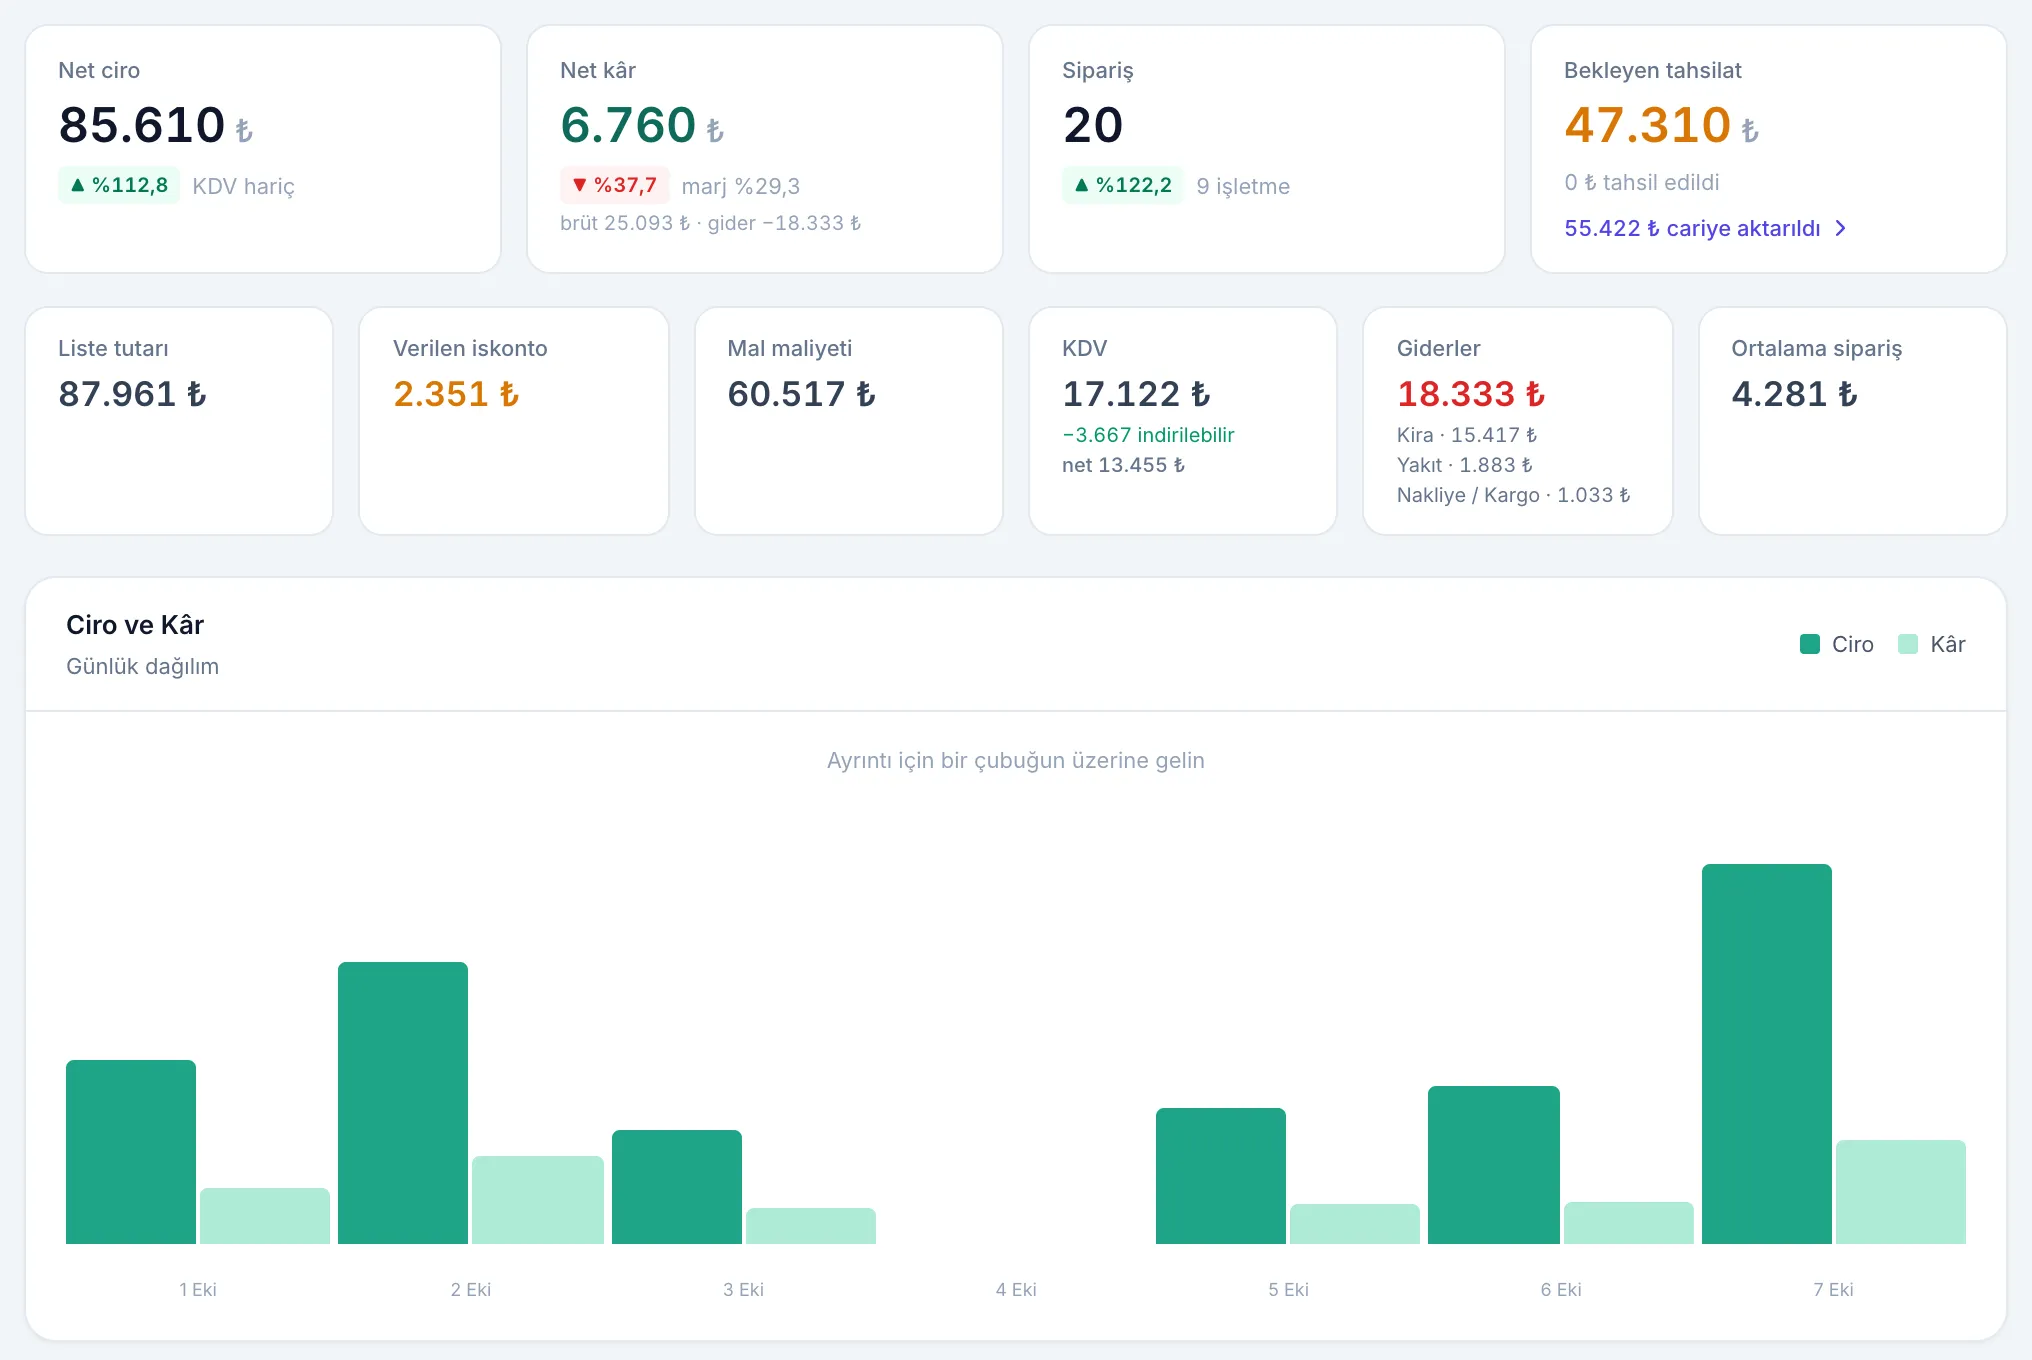2032x1360 pixels.
Task: Click the Kâr bar for 5 Eki
Action: click(1355, 1224)
